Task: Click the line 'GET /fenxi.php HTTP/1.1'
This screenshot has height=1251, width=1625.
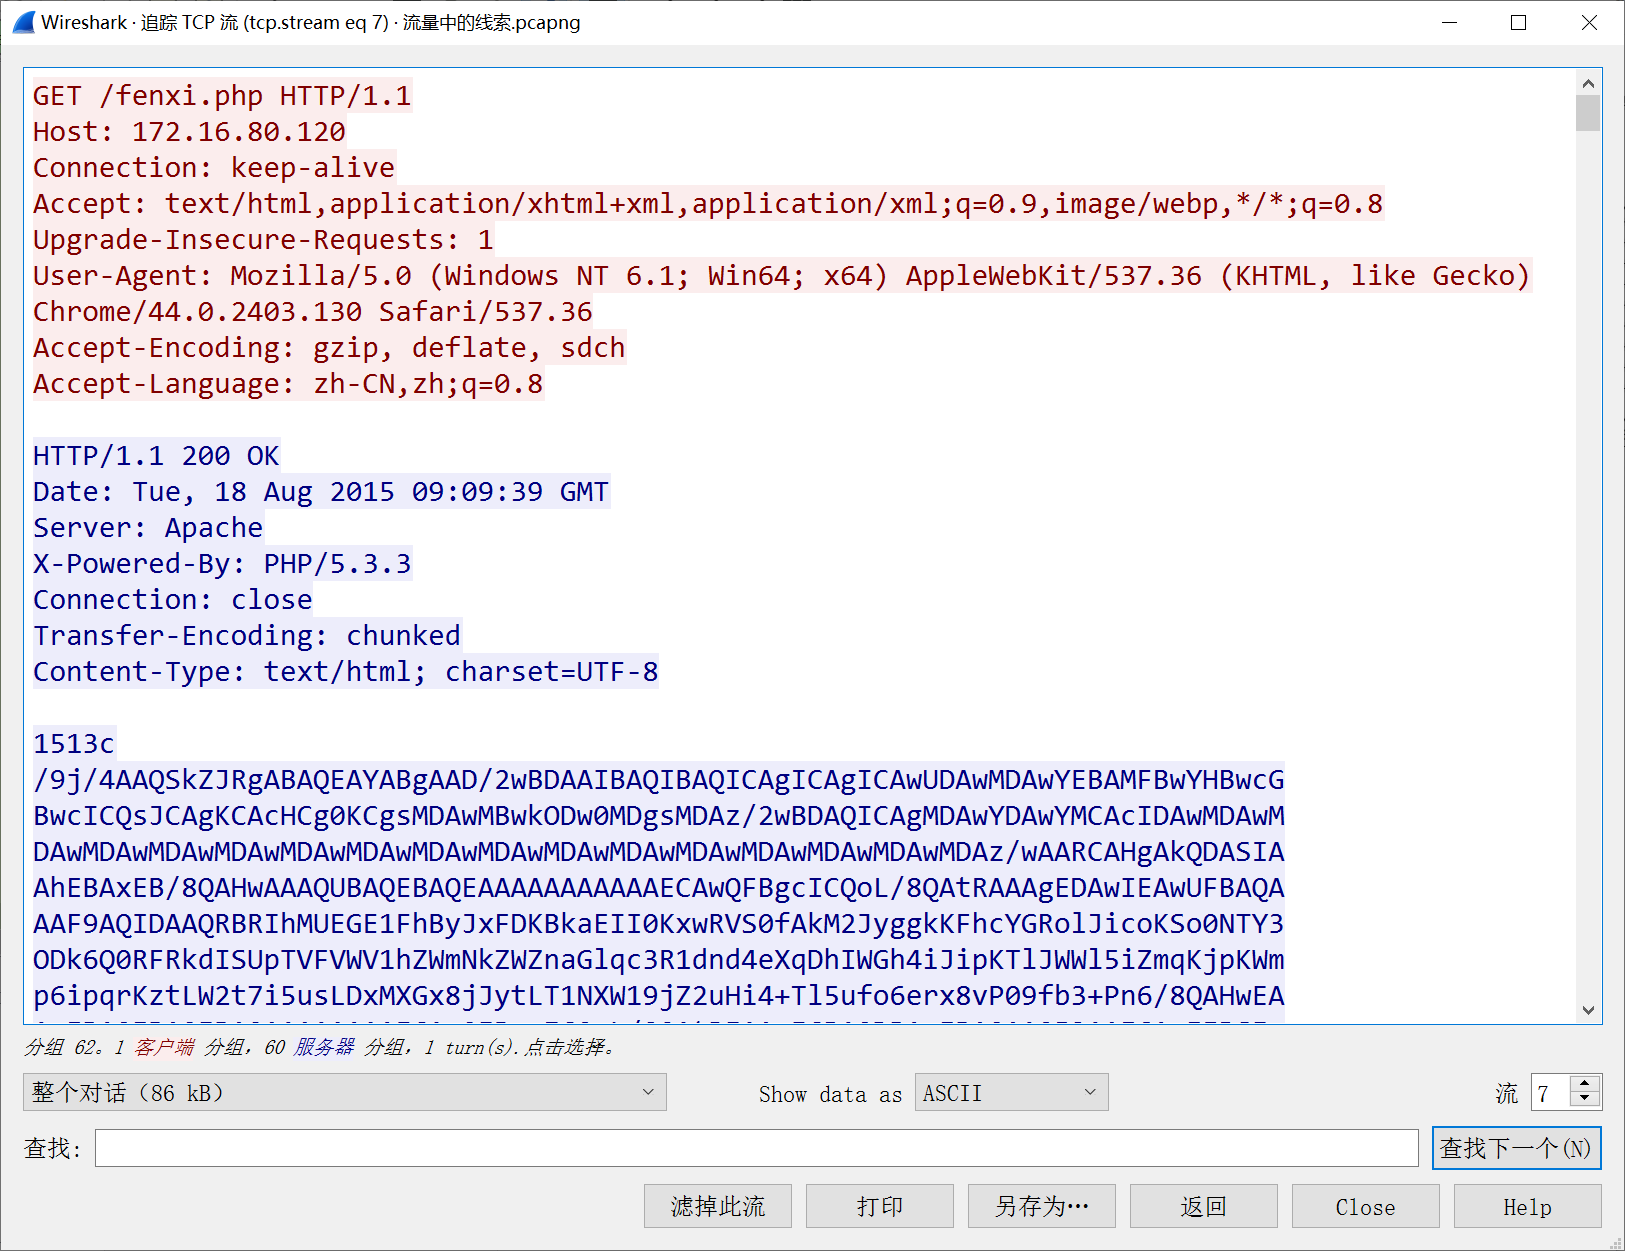Action: point(222,96)
